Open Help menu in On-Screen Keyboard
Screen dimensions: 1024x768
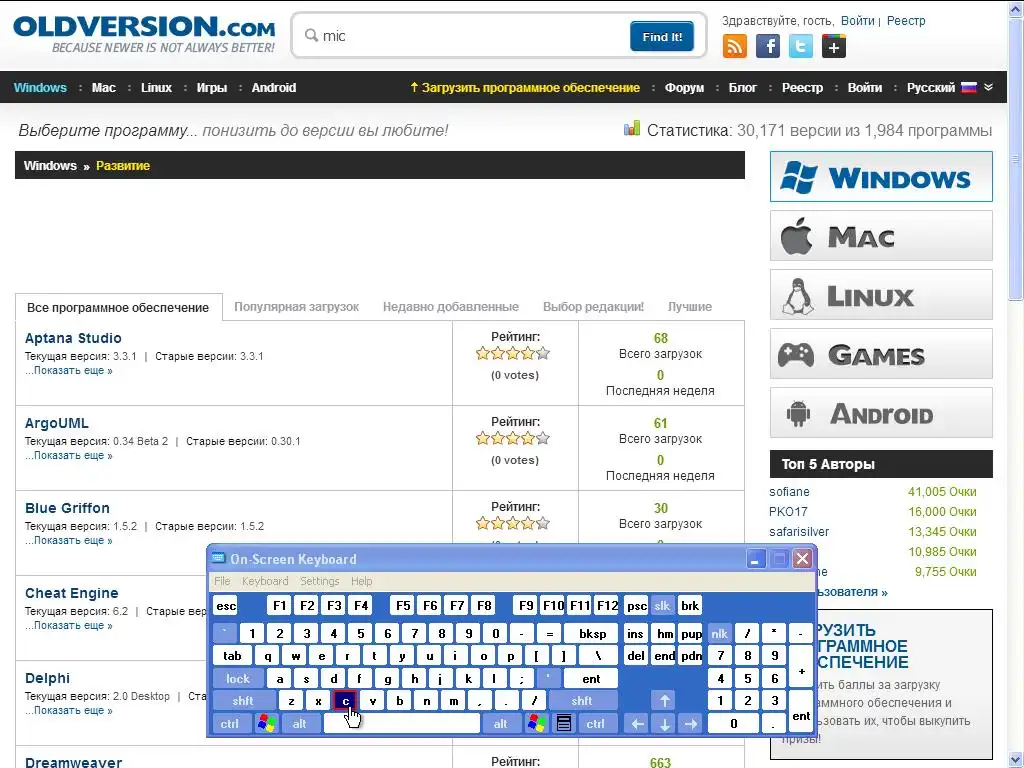[x=361, y=581]
